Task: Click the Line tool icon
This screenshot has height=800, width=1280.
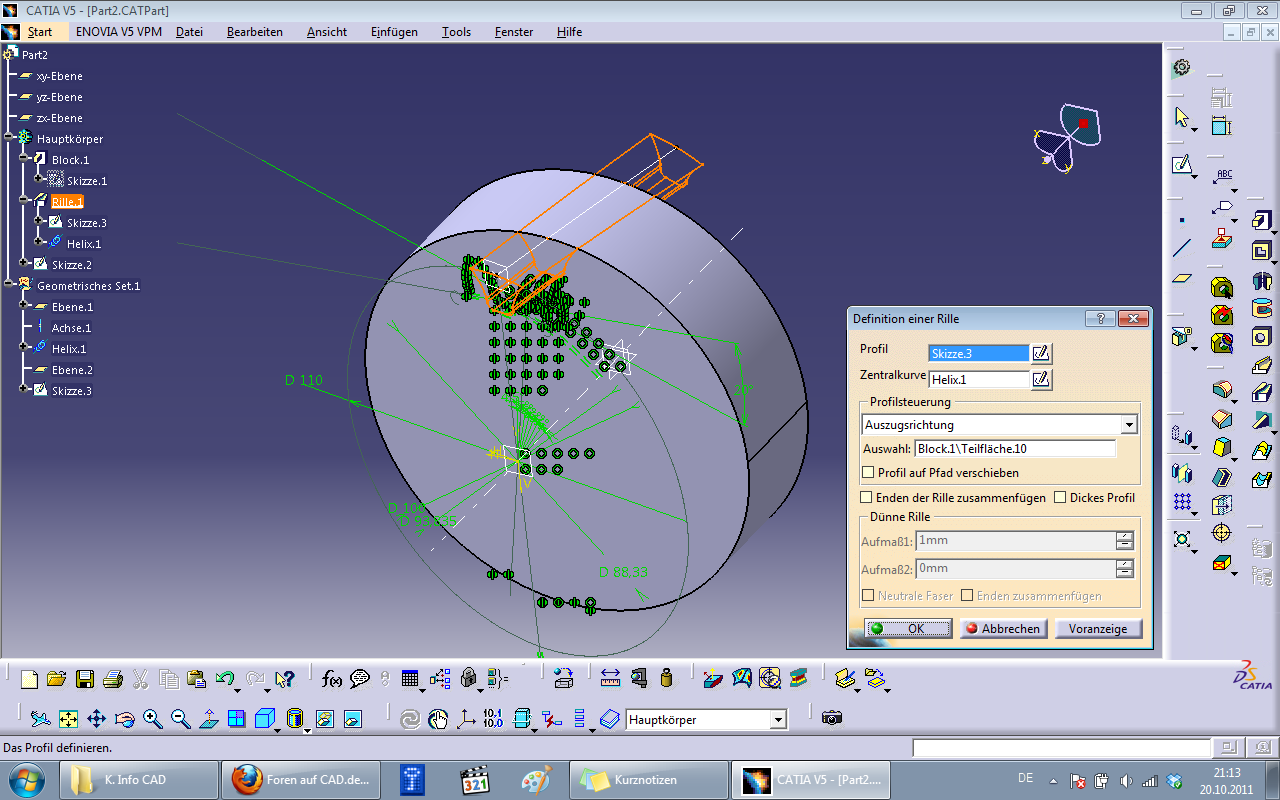Action: click(1183, 248)
